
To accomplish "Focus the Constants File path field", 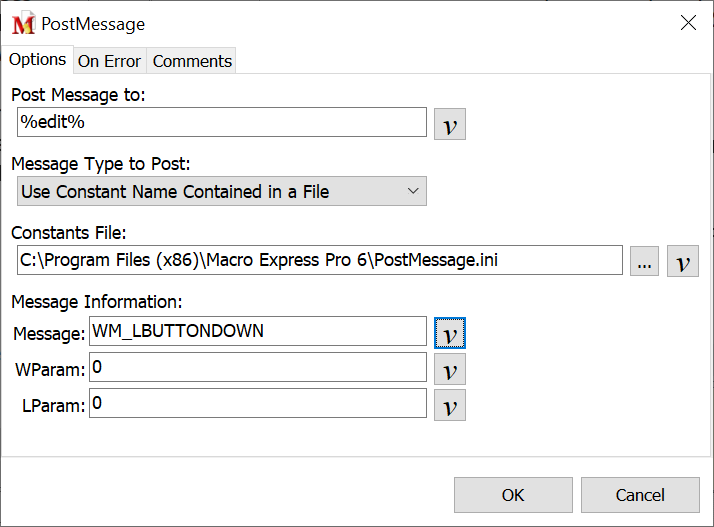I will (x=318, y=261).
